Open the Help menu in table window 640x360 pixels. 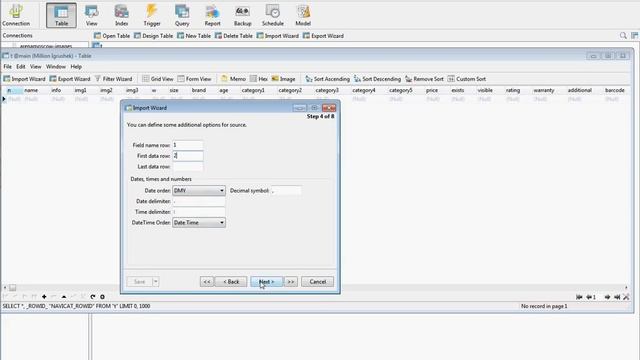pos(76,67)
